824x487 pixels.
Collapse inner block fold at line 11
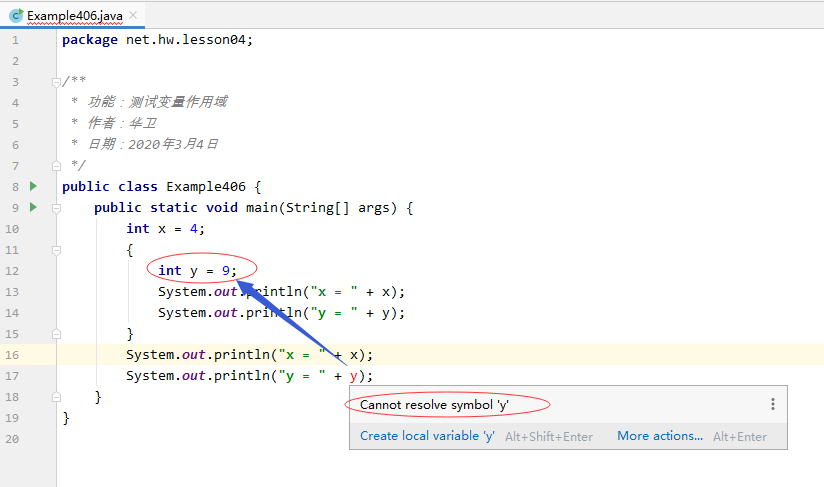pyautogui.click(x=56, y=250)
